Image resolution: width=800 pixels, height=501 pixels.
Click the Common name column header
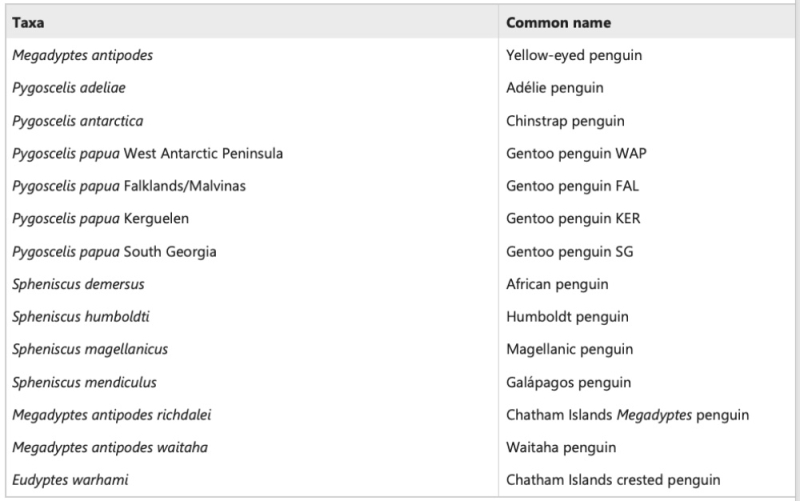[x=559, y=22]
